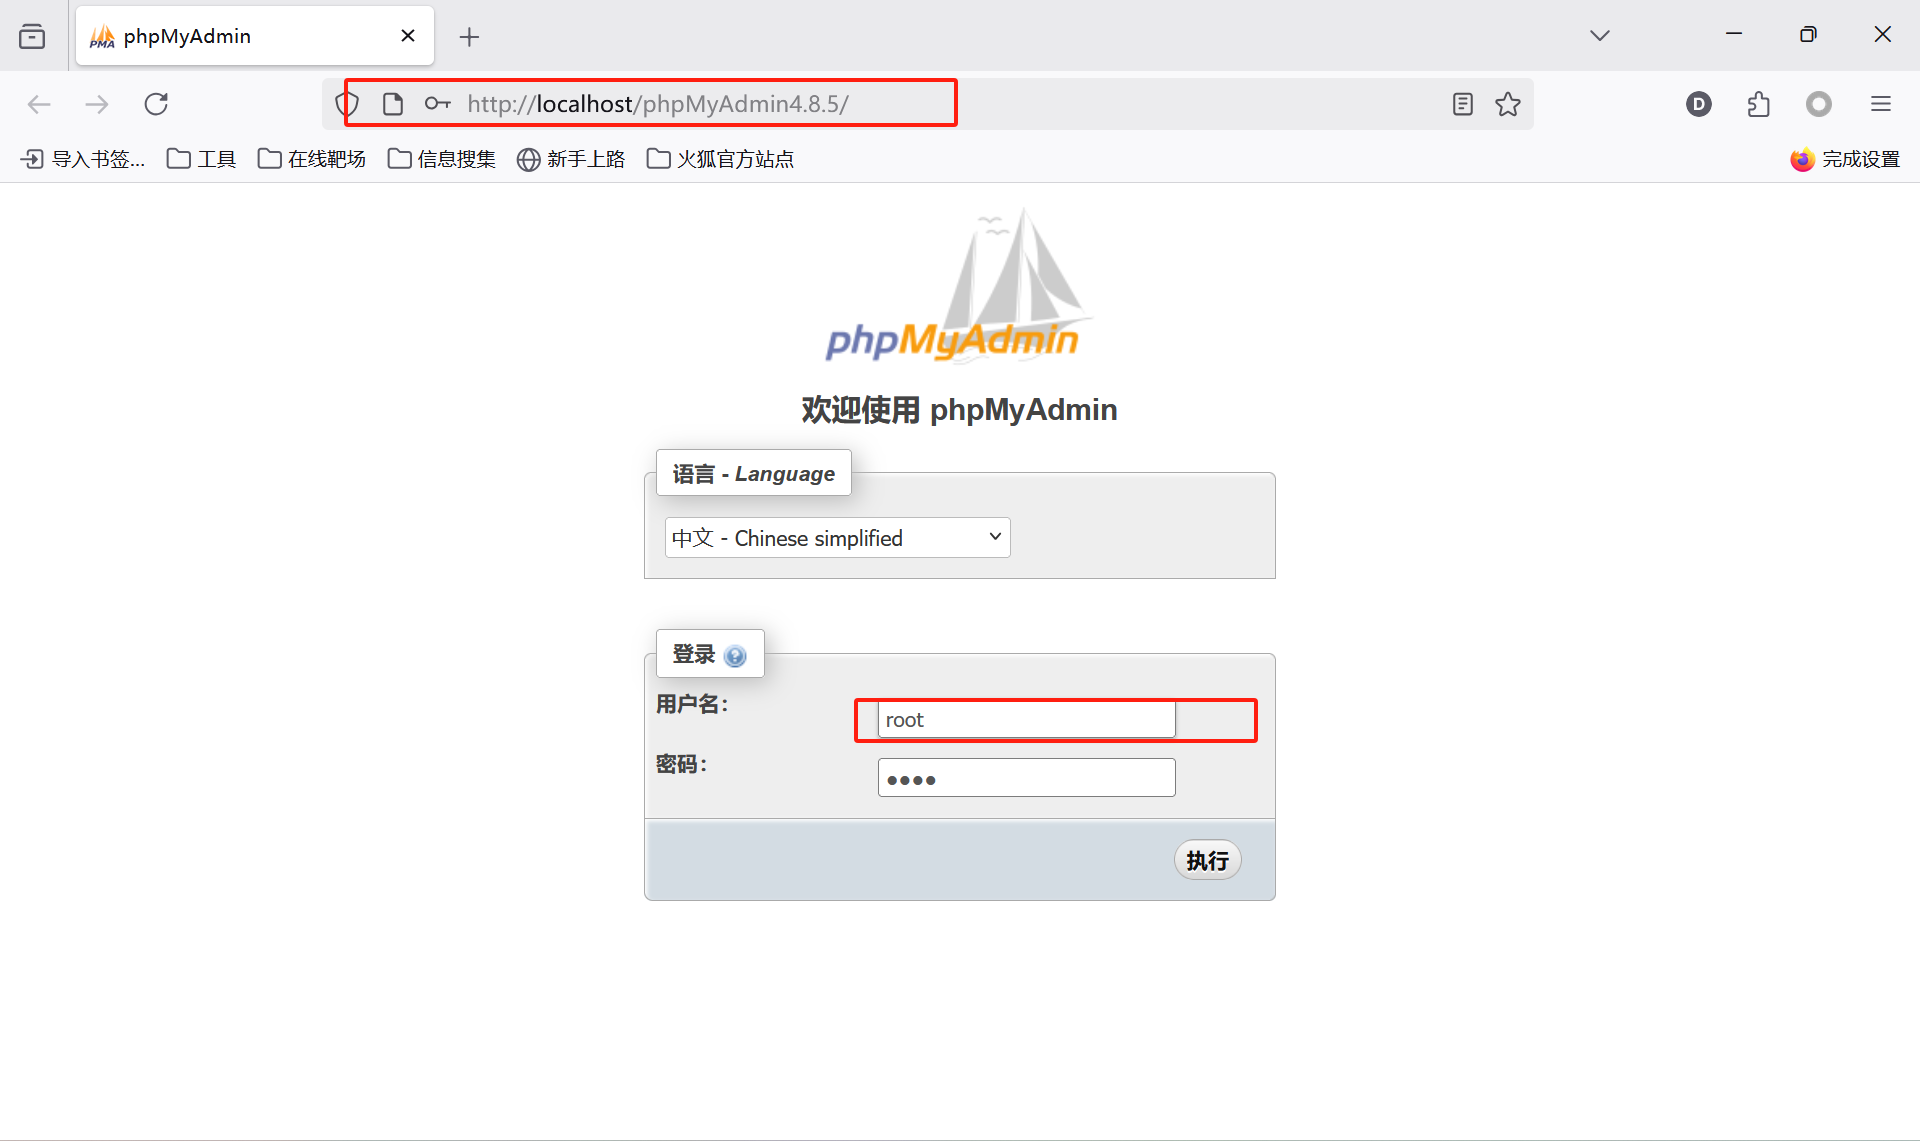
Task: Open the D extension icon
Action: coord(1698,104)
